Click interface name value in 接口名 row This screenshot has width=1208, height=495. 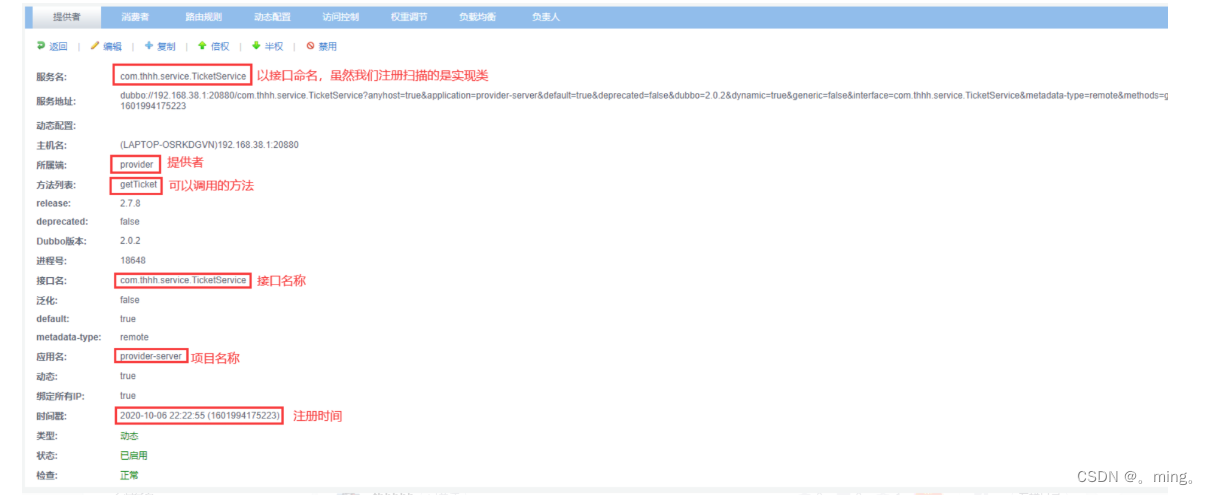pyautogui.click(x=183, y=280)
